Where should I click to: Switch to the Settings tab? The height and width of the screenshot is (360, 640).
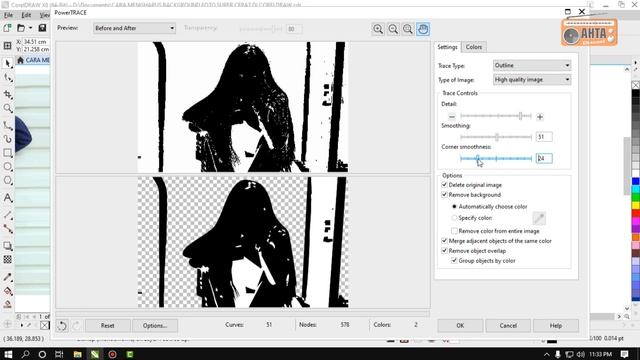(447, 47)
